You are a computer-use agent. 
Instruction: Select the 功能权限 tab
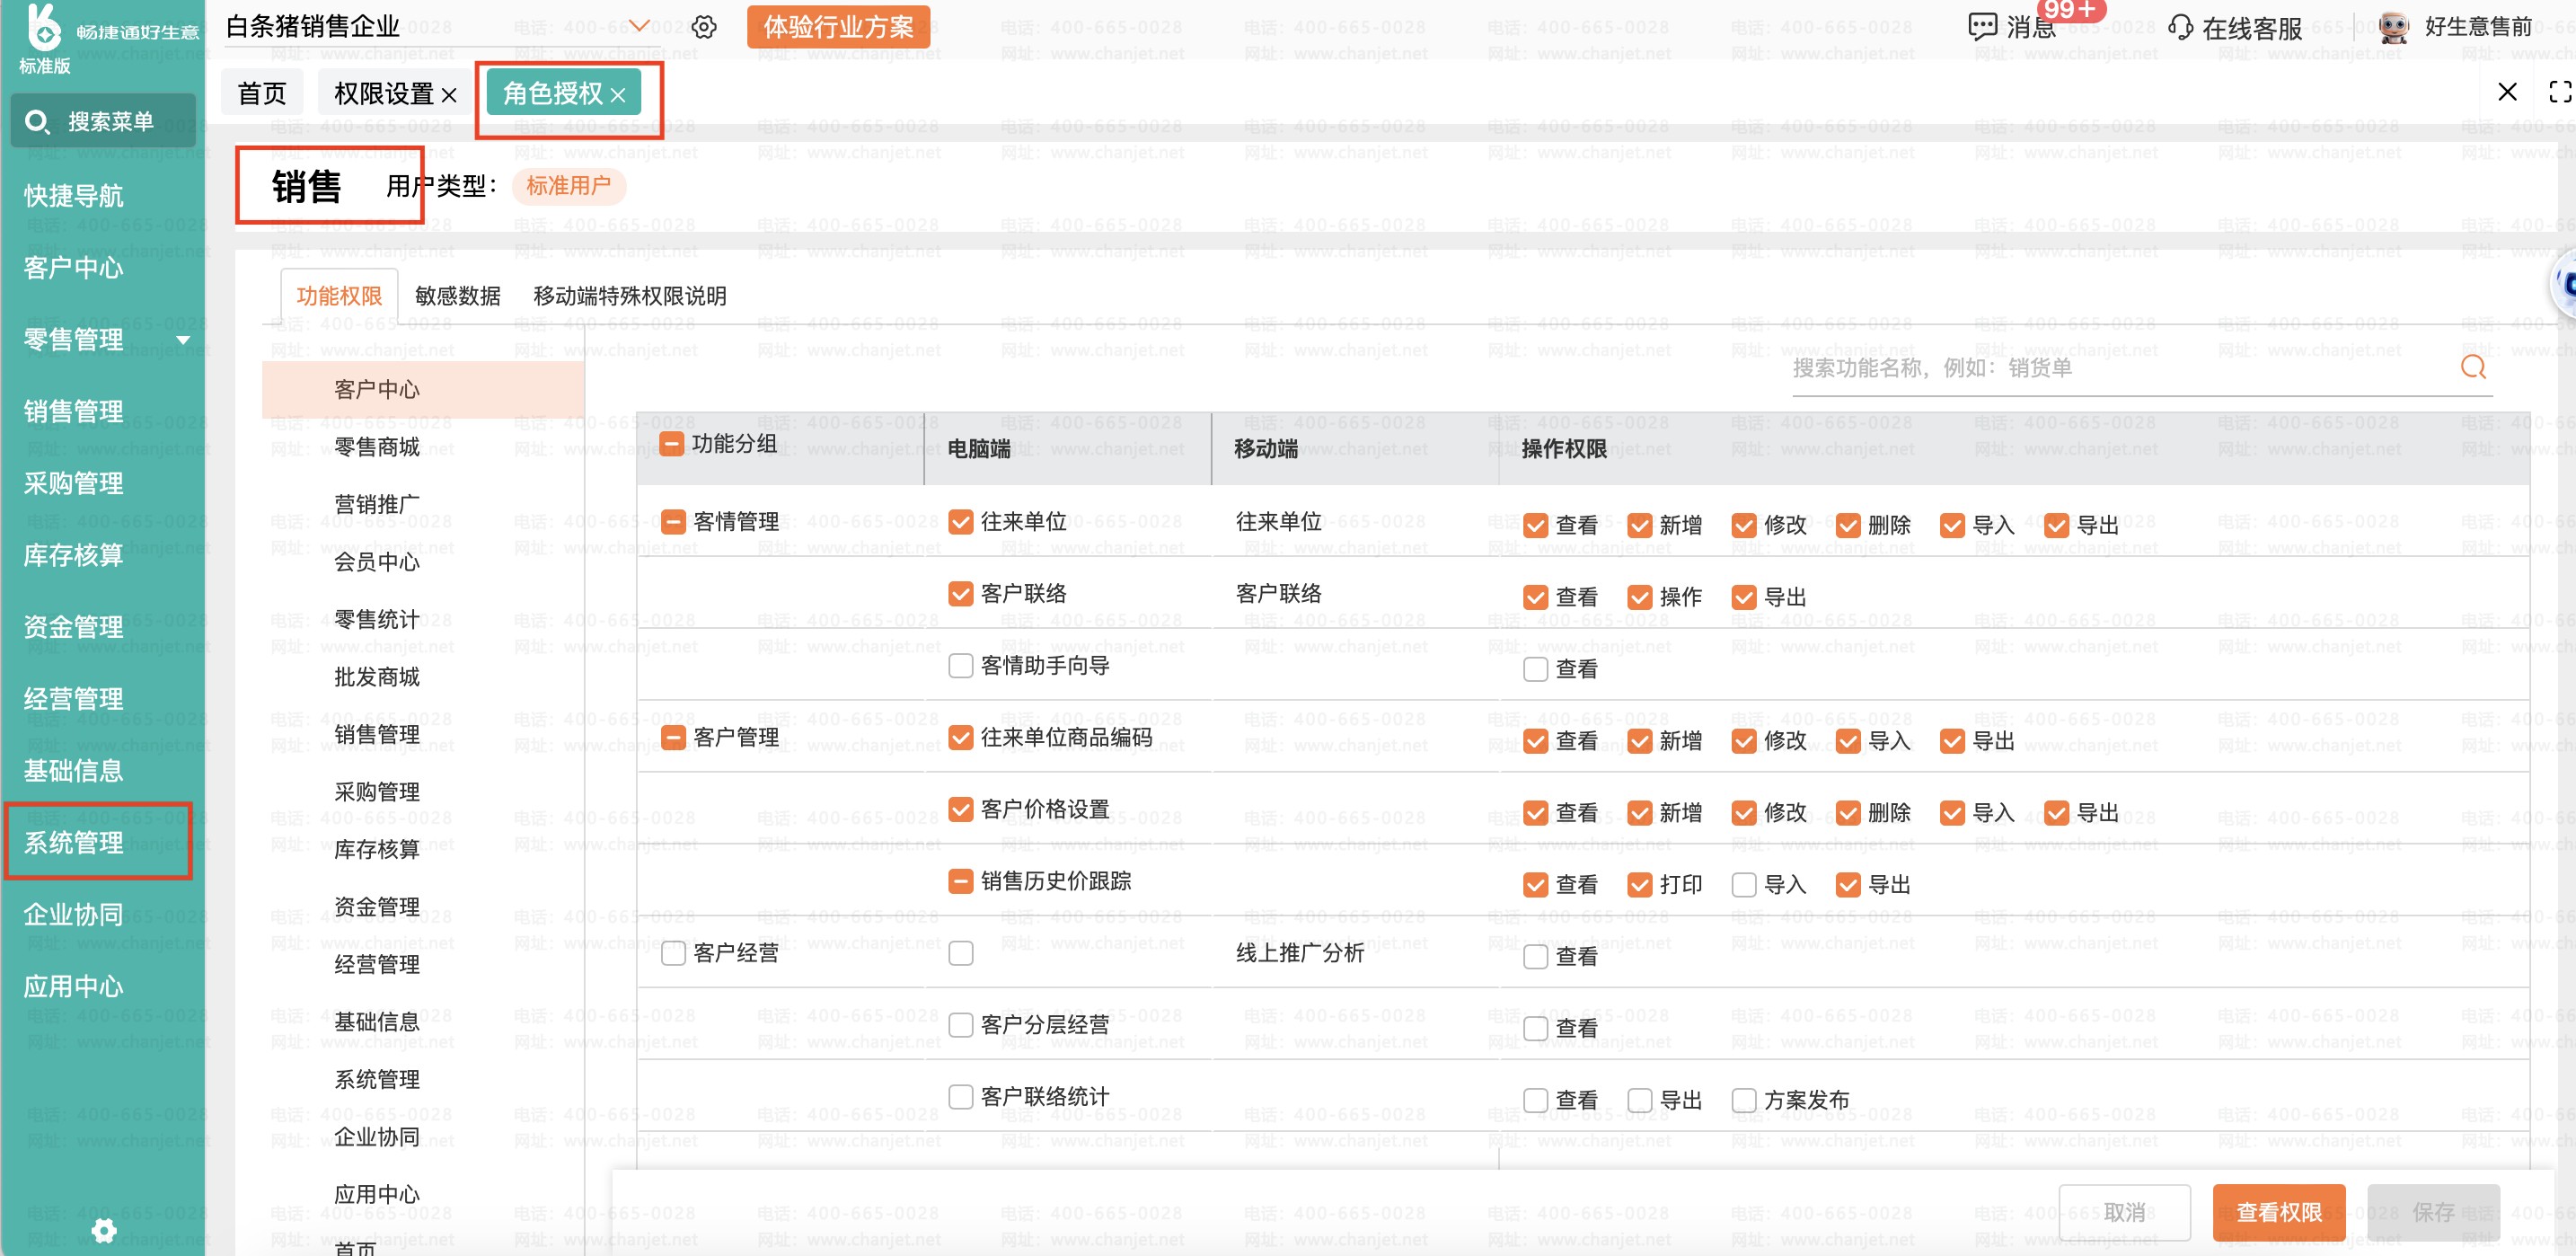point(339,296)
